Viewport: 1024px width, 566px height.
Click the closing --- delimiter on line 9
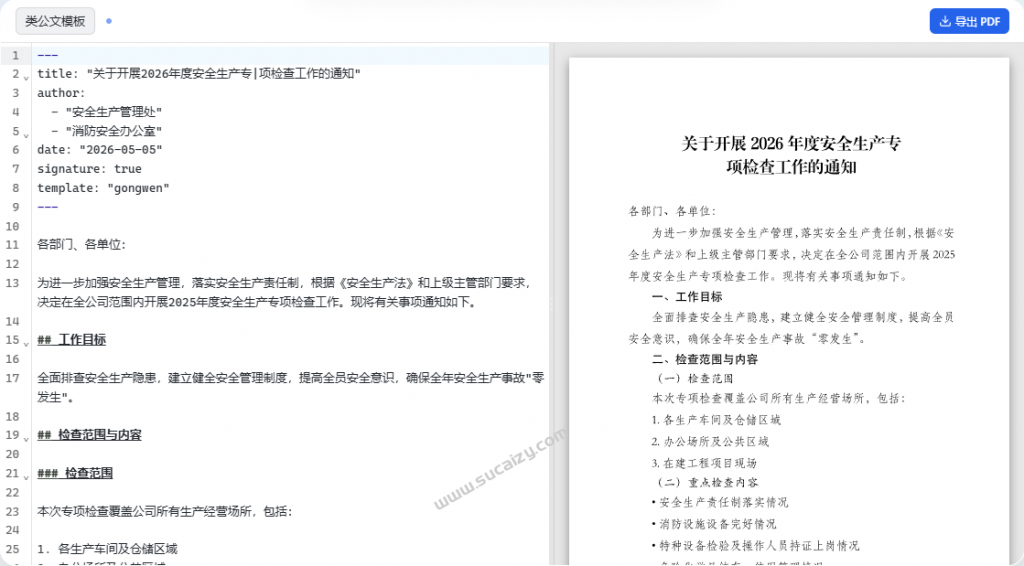point(48,207)
